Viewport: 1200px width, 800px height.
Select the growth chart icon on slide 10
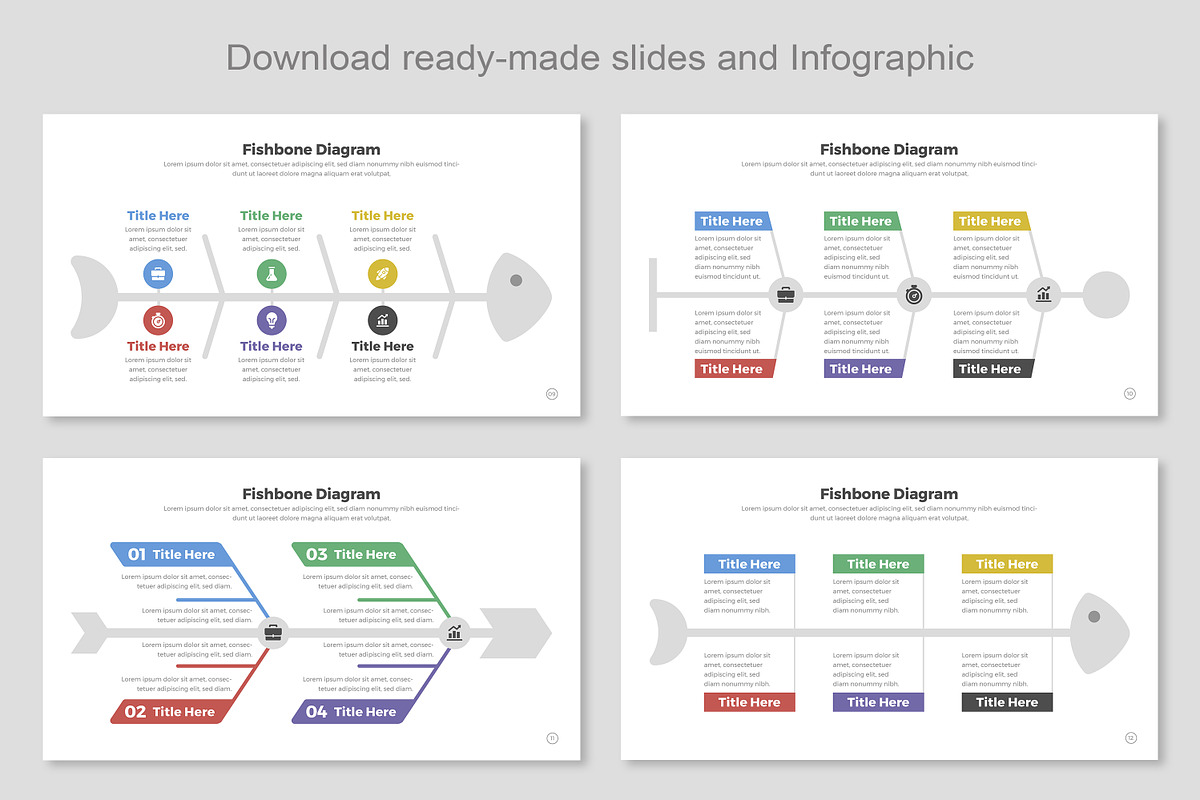pyautogui.click(x=1043, y=295)
